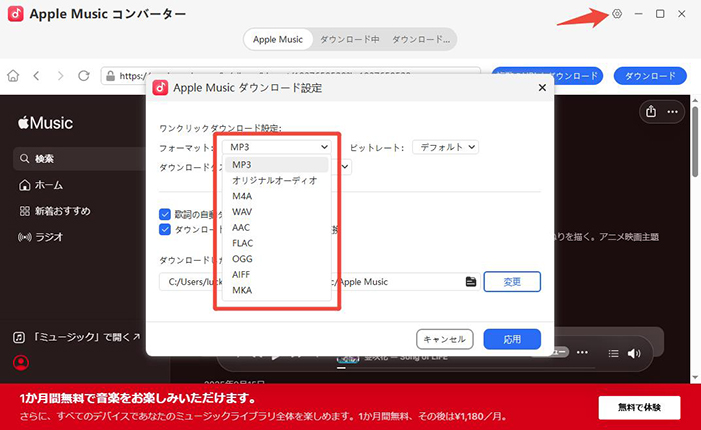Click the volume speaker icon in player
The width and height of the screenshot is (701, 430).
pyautogui.click(x=634, y=354)
